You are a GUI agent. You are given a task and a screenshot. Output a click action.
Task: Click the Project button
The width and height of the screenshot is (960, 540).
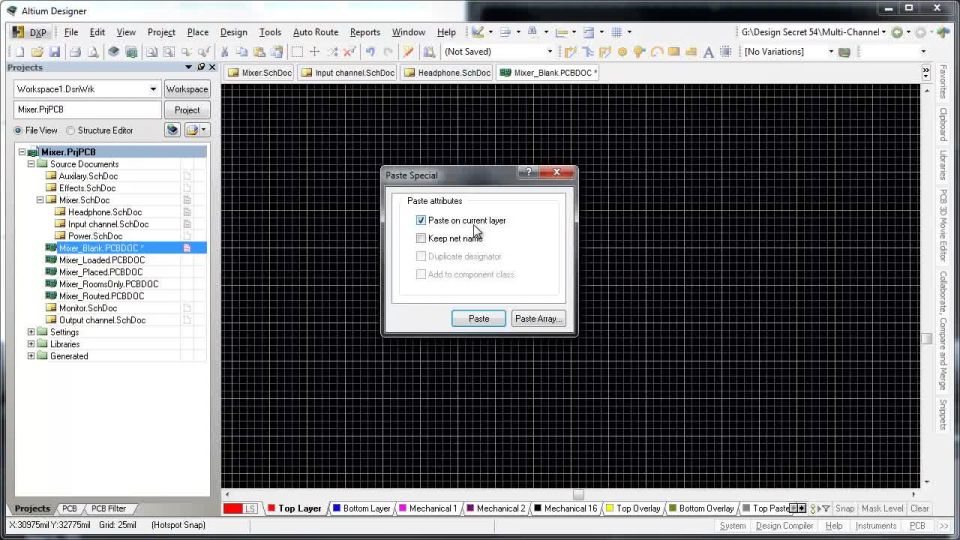point(187,110)
